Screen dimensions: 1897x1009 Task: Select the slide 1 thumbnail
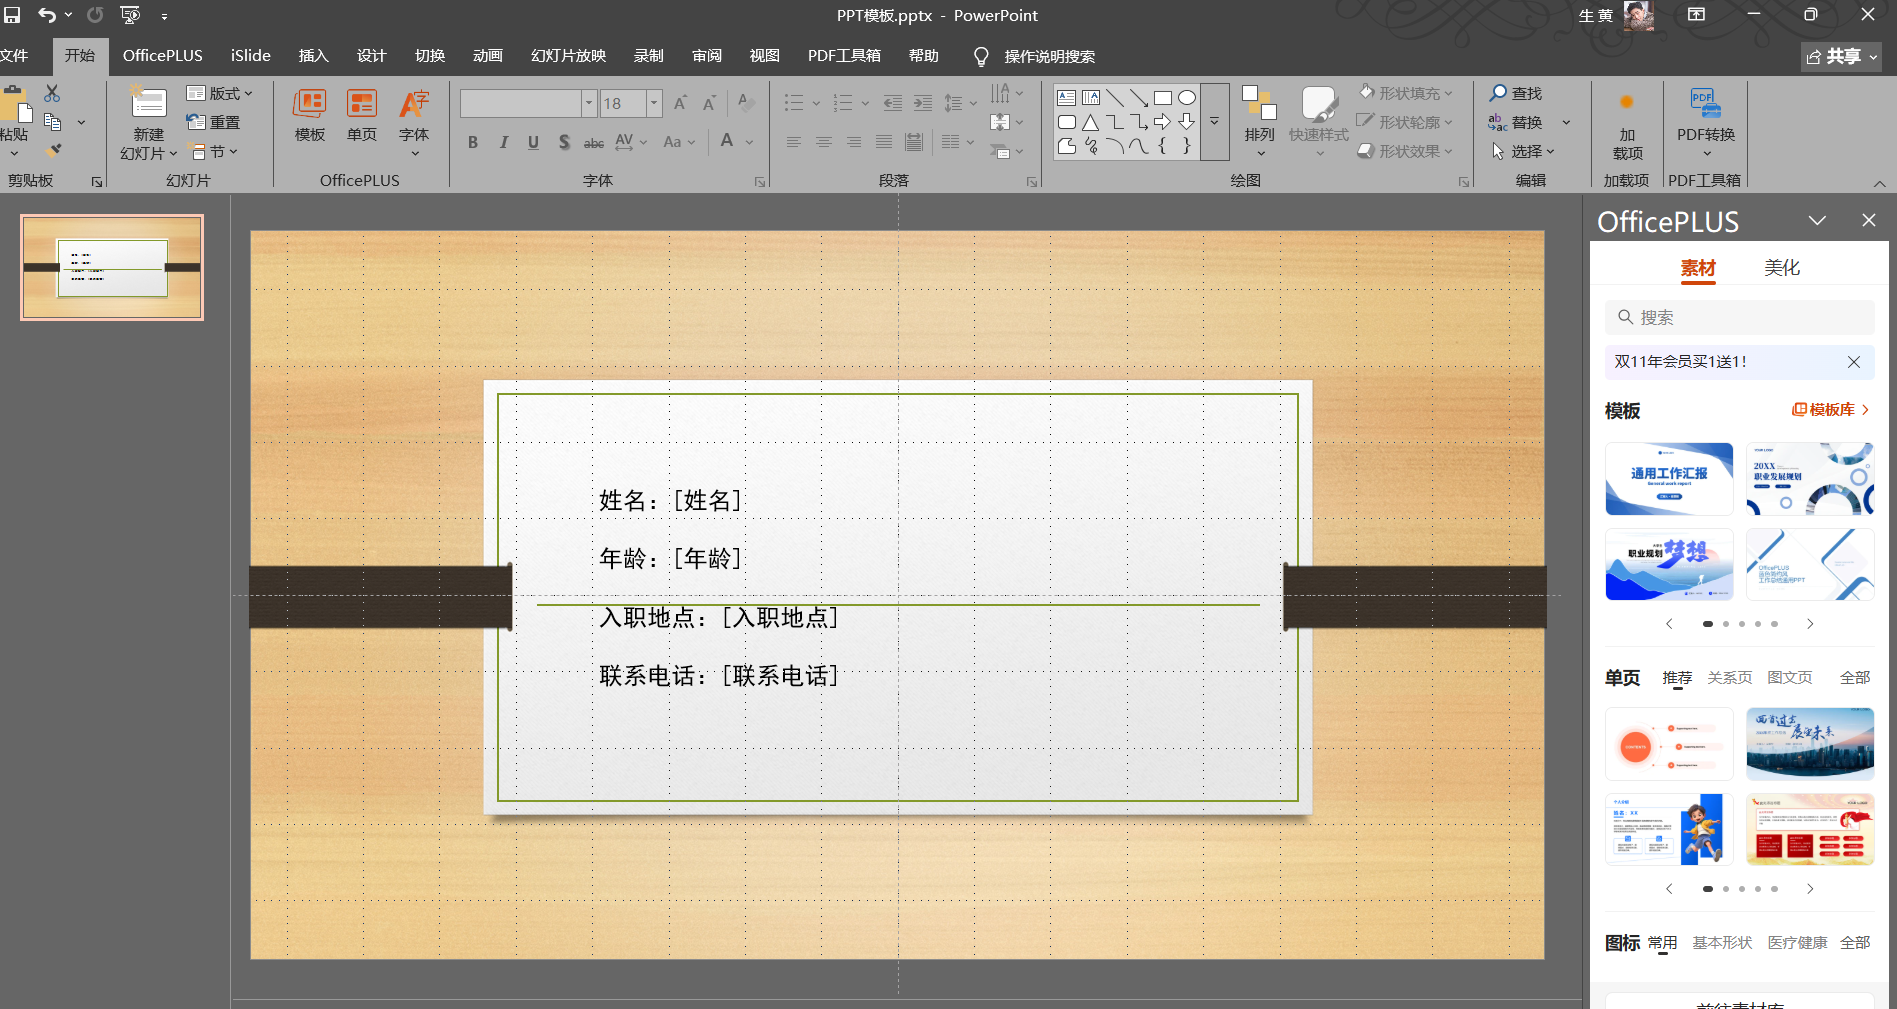110,268
